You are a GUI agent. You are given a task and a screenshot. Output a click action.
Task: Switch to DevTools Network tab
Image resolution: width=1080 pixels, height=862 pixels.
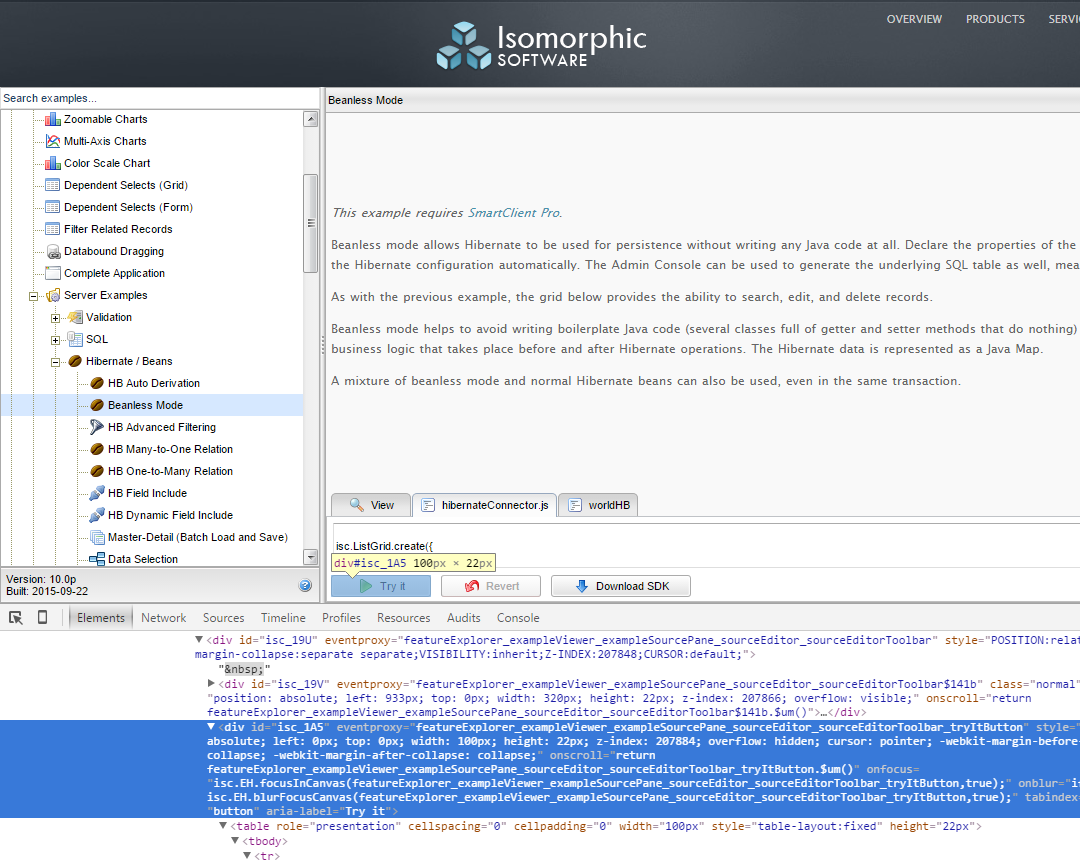click(x=164, y=618)
